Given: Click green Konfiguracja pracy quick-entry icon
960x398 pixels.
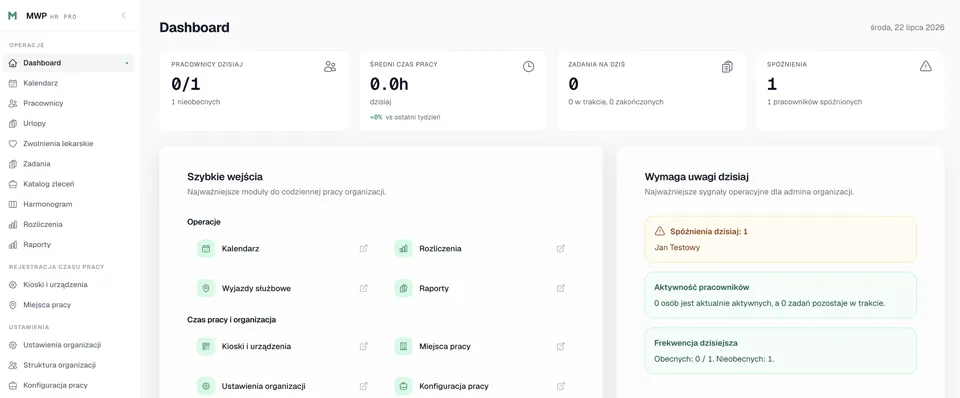Looking at the screenshot, I should (x=403, y=386).
